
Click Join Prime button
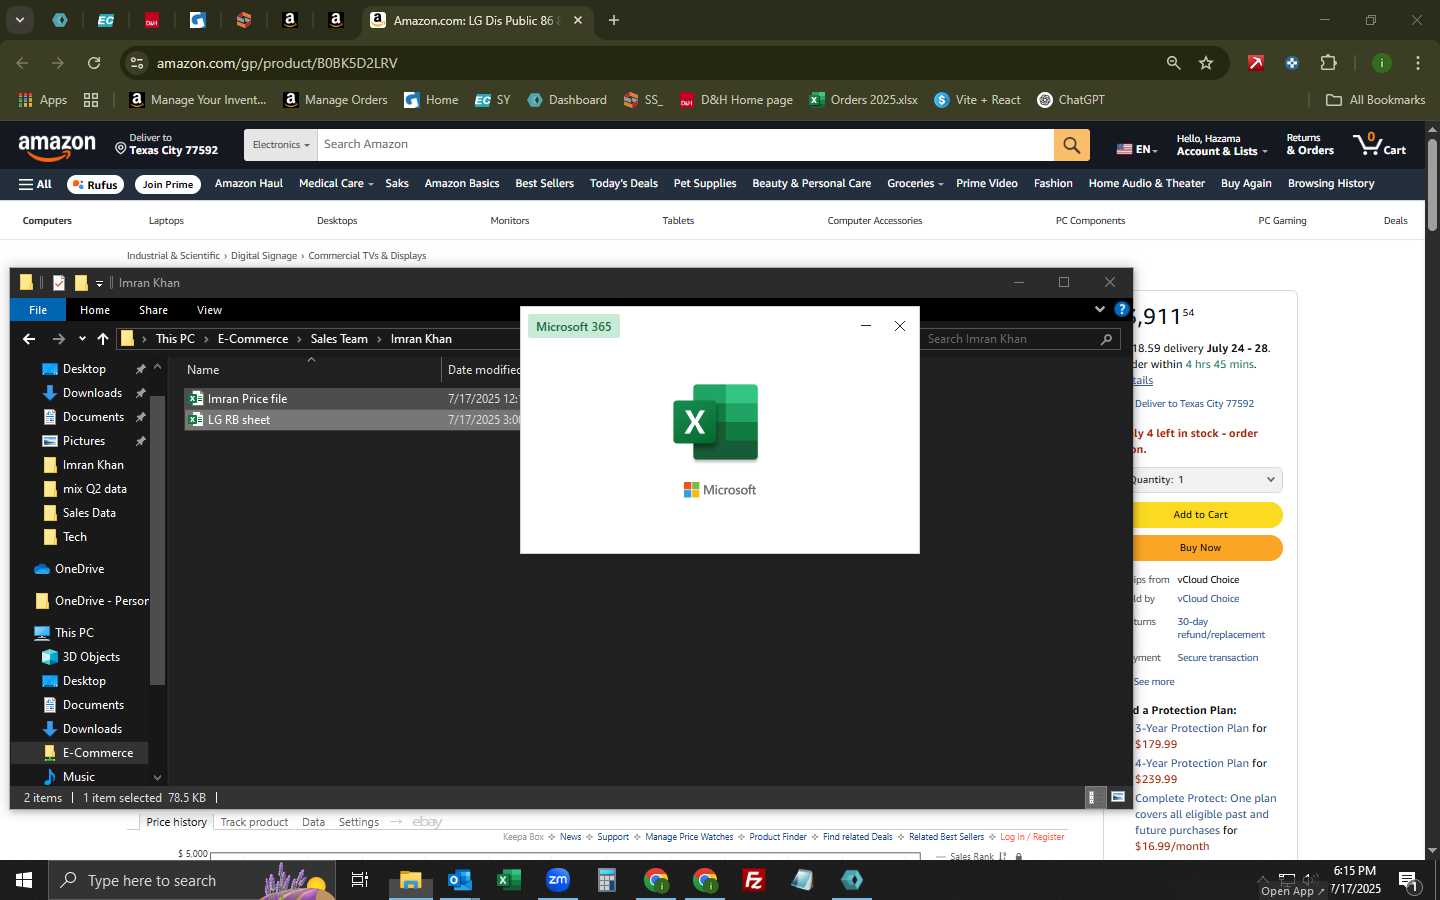[x=168, y=185]
